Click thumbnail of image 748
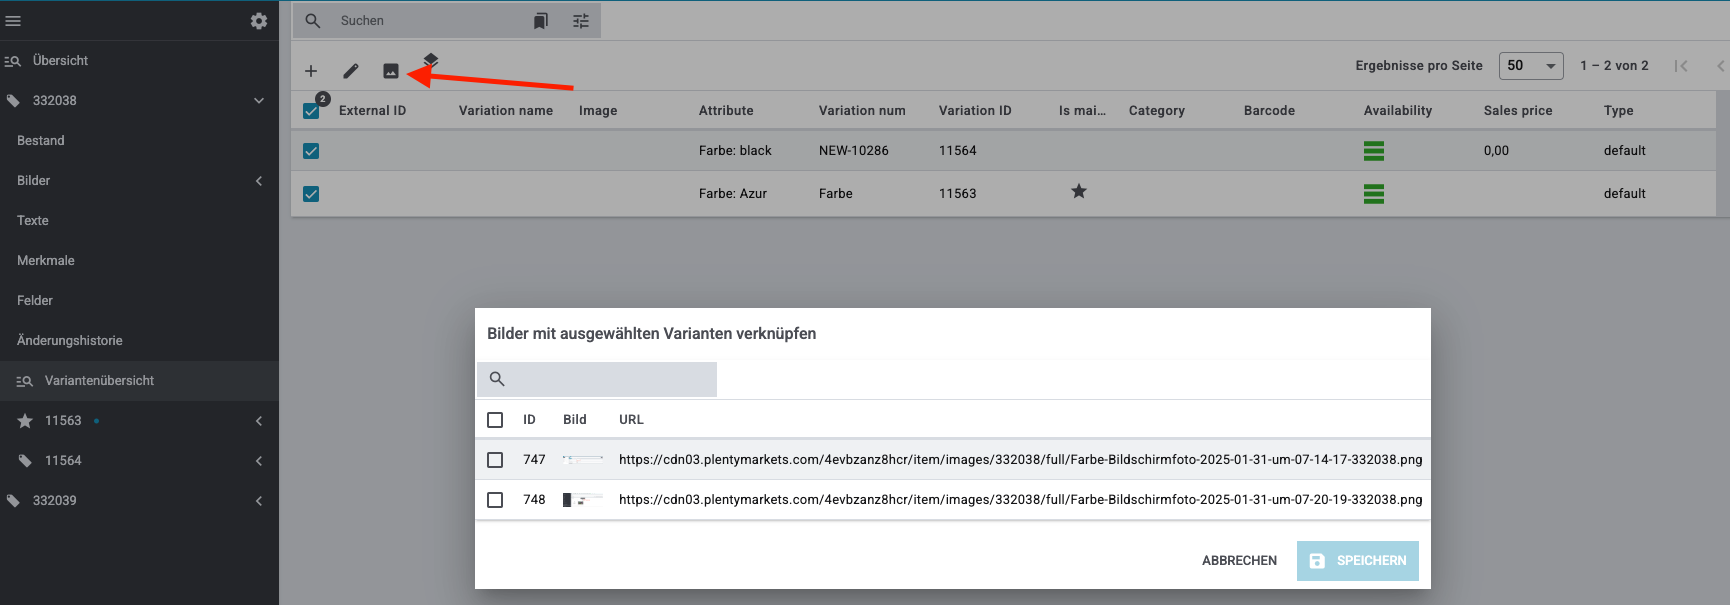Viewport: 1730px width, 605px height. [582, 500]
